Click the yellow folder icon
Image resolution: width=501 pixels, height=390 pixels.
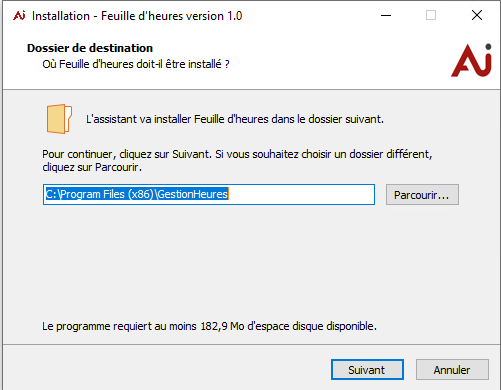[x=59, y=119]
